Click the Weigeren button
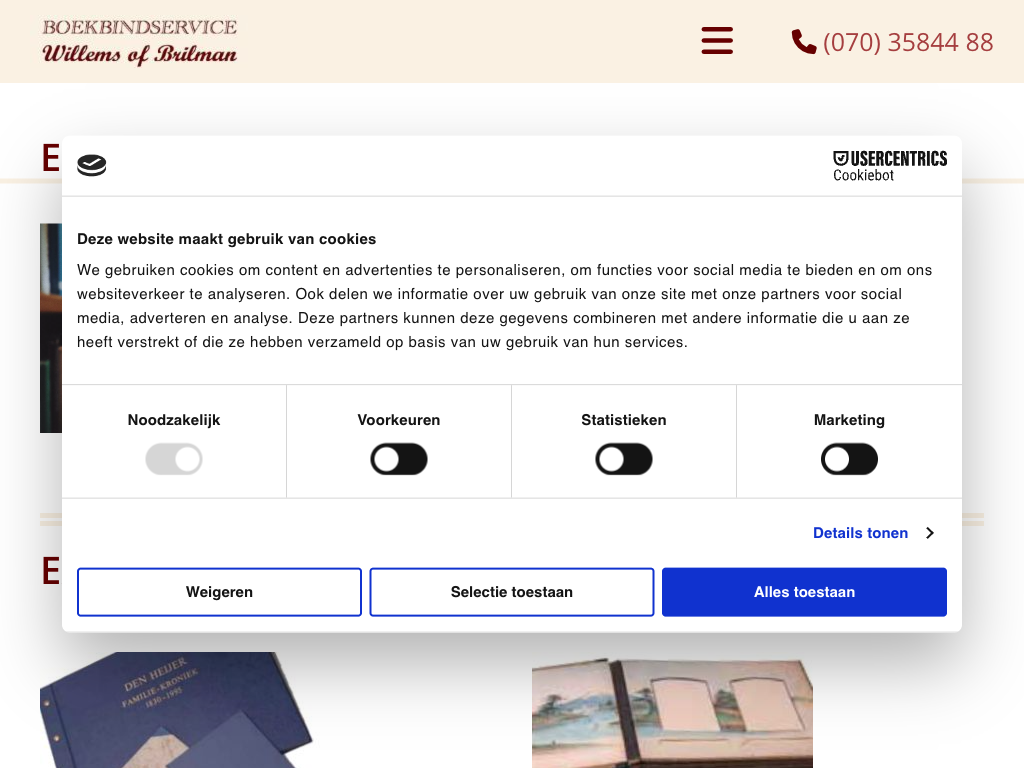 click(219, 592)
